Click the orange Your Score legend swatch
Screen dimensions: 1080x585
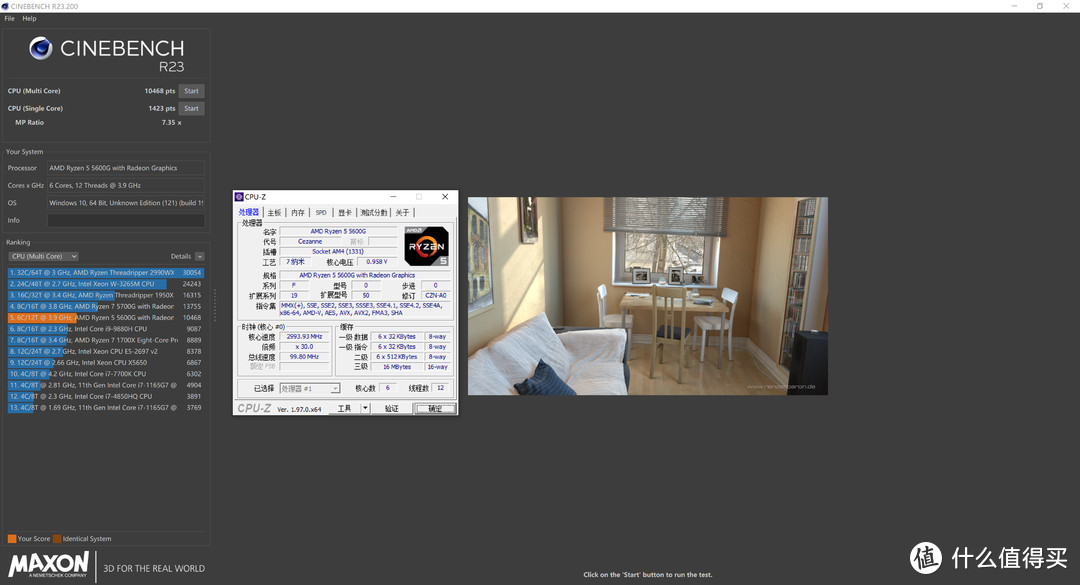tap(12, 539)
